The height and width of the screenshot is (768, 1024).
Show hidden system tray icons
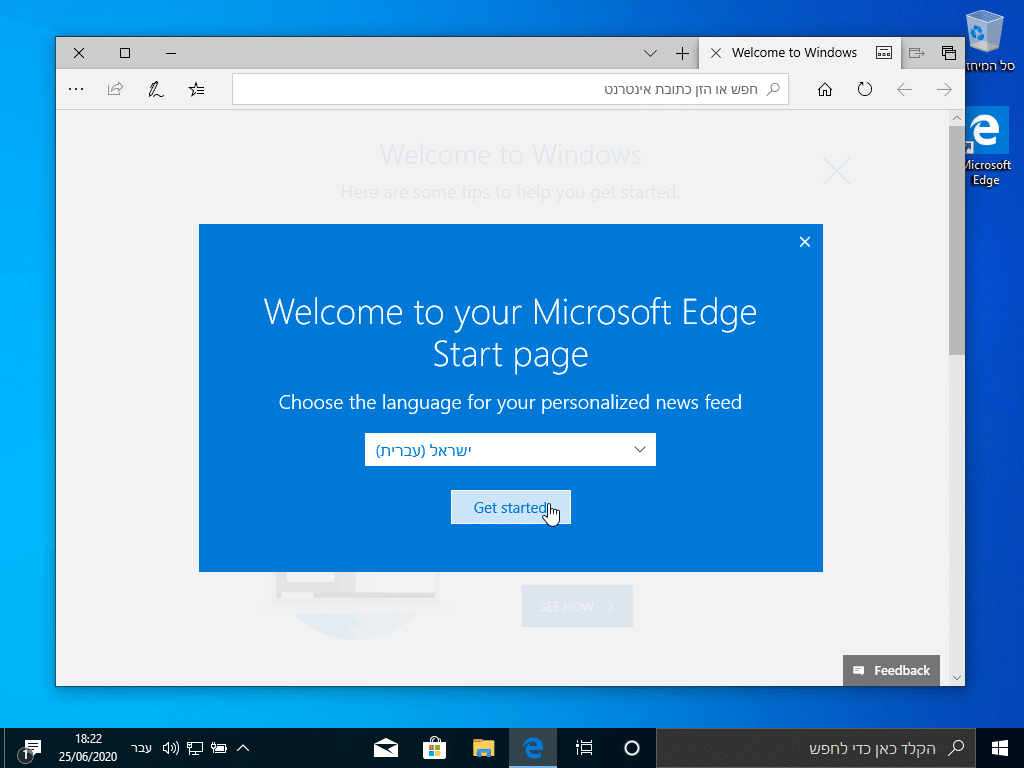242,748
